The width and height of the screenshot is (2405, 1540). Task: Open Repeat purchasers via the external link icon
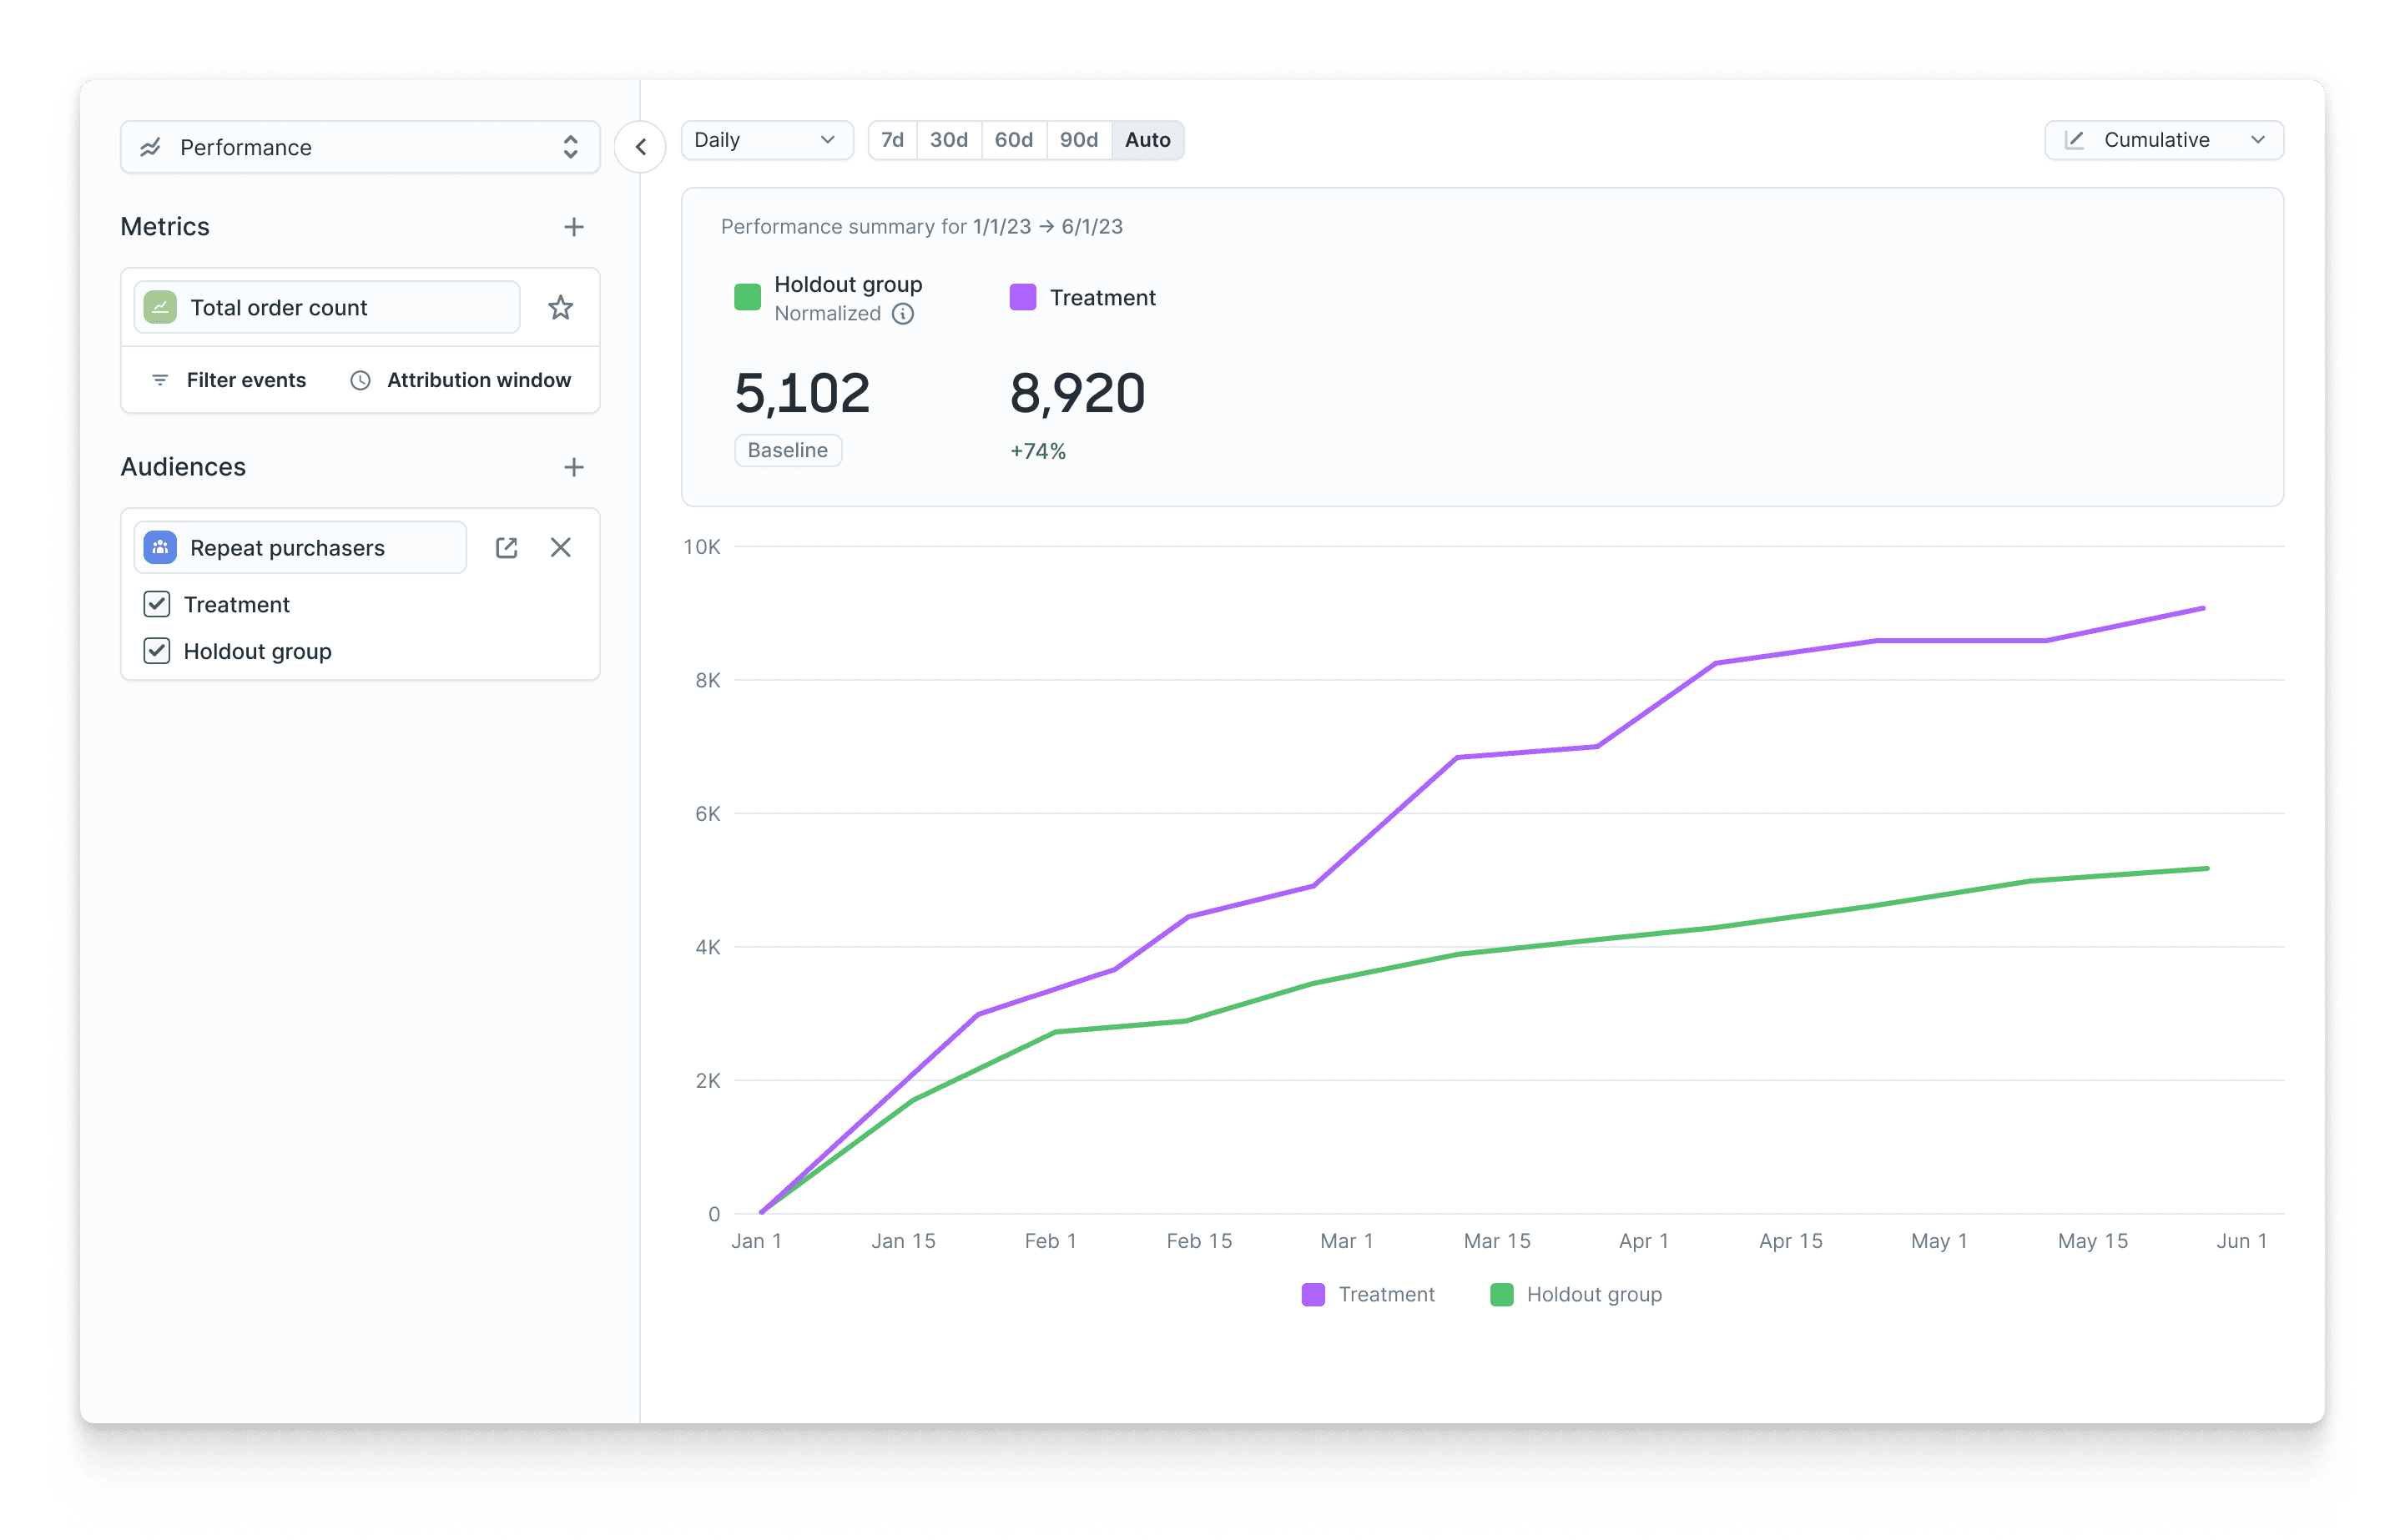(x=507, y=547)
